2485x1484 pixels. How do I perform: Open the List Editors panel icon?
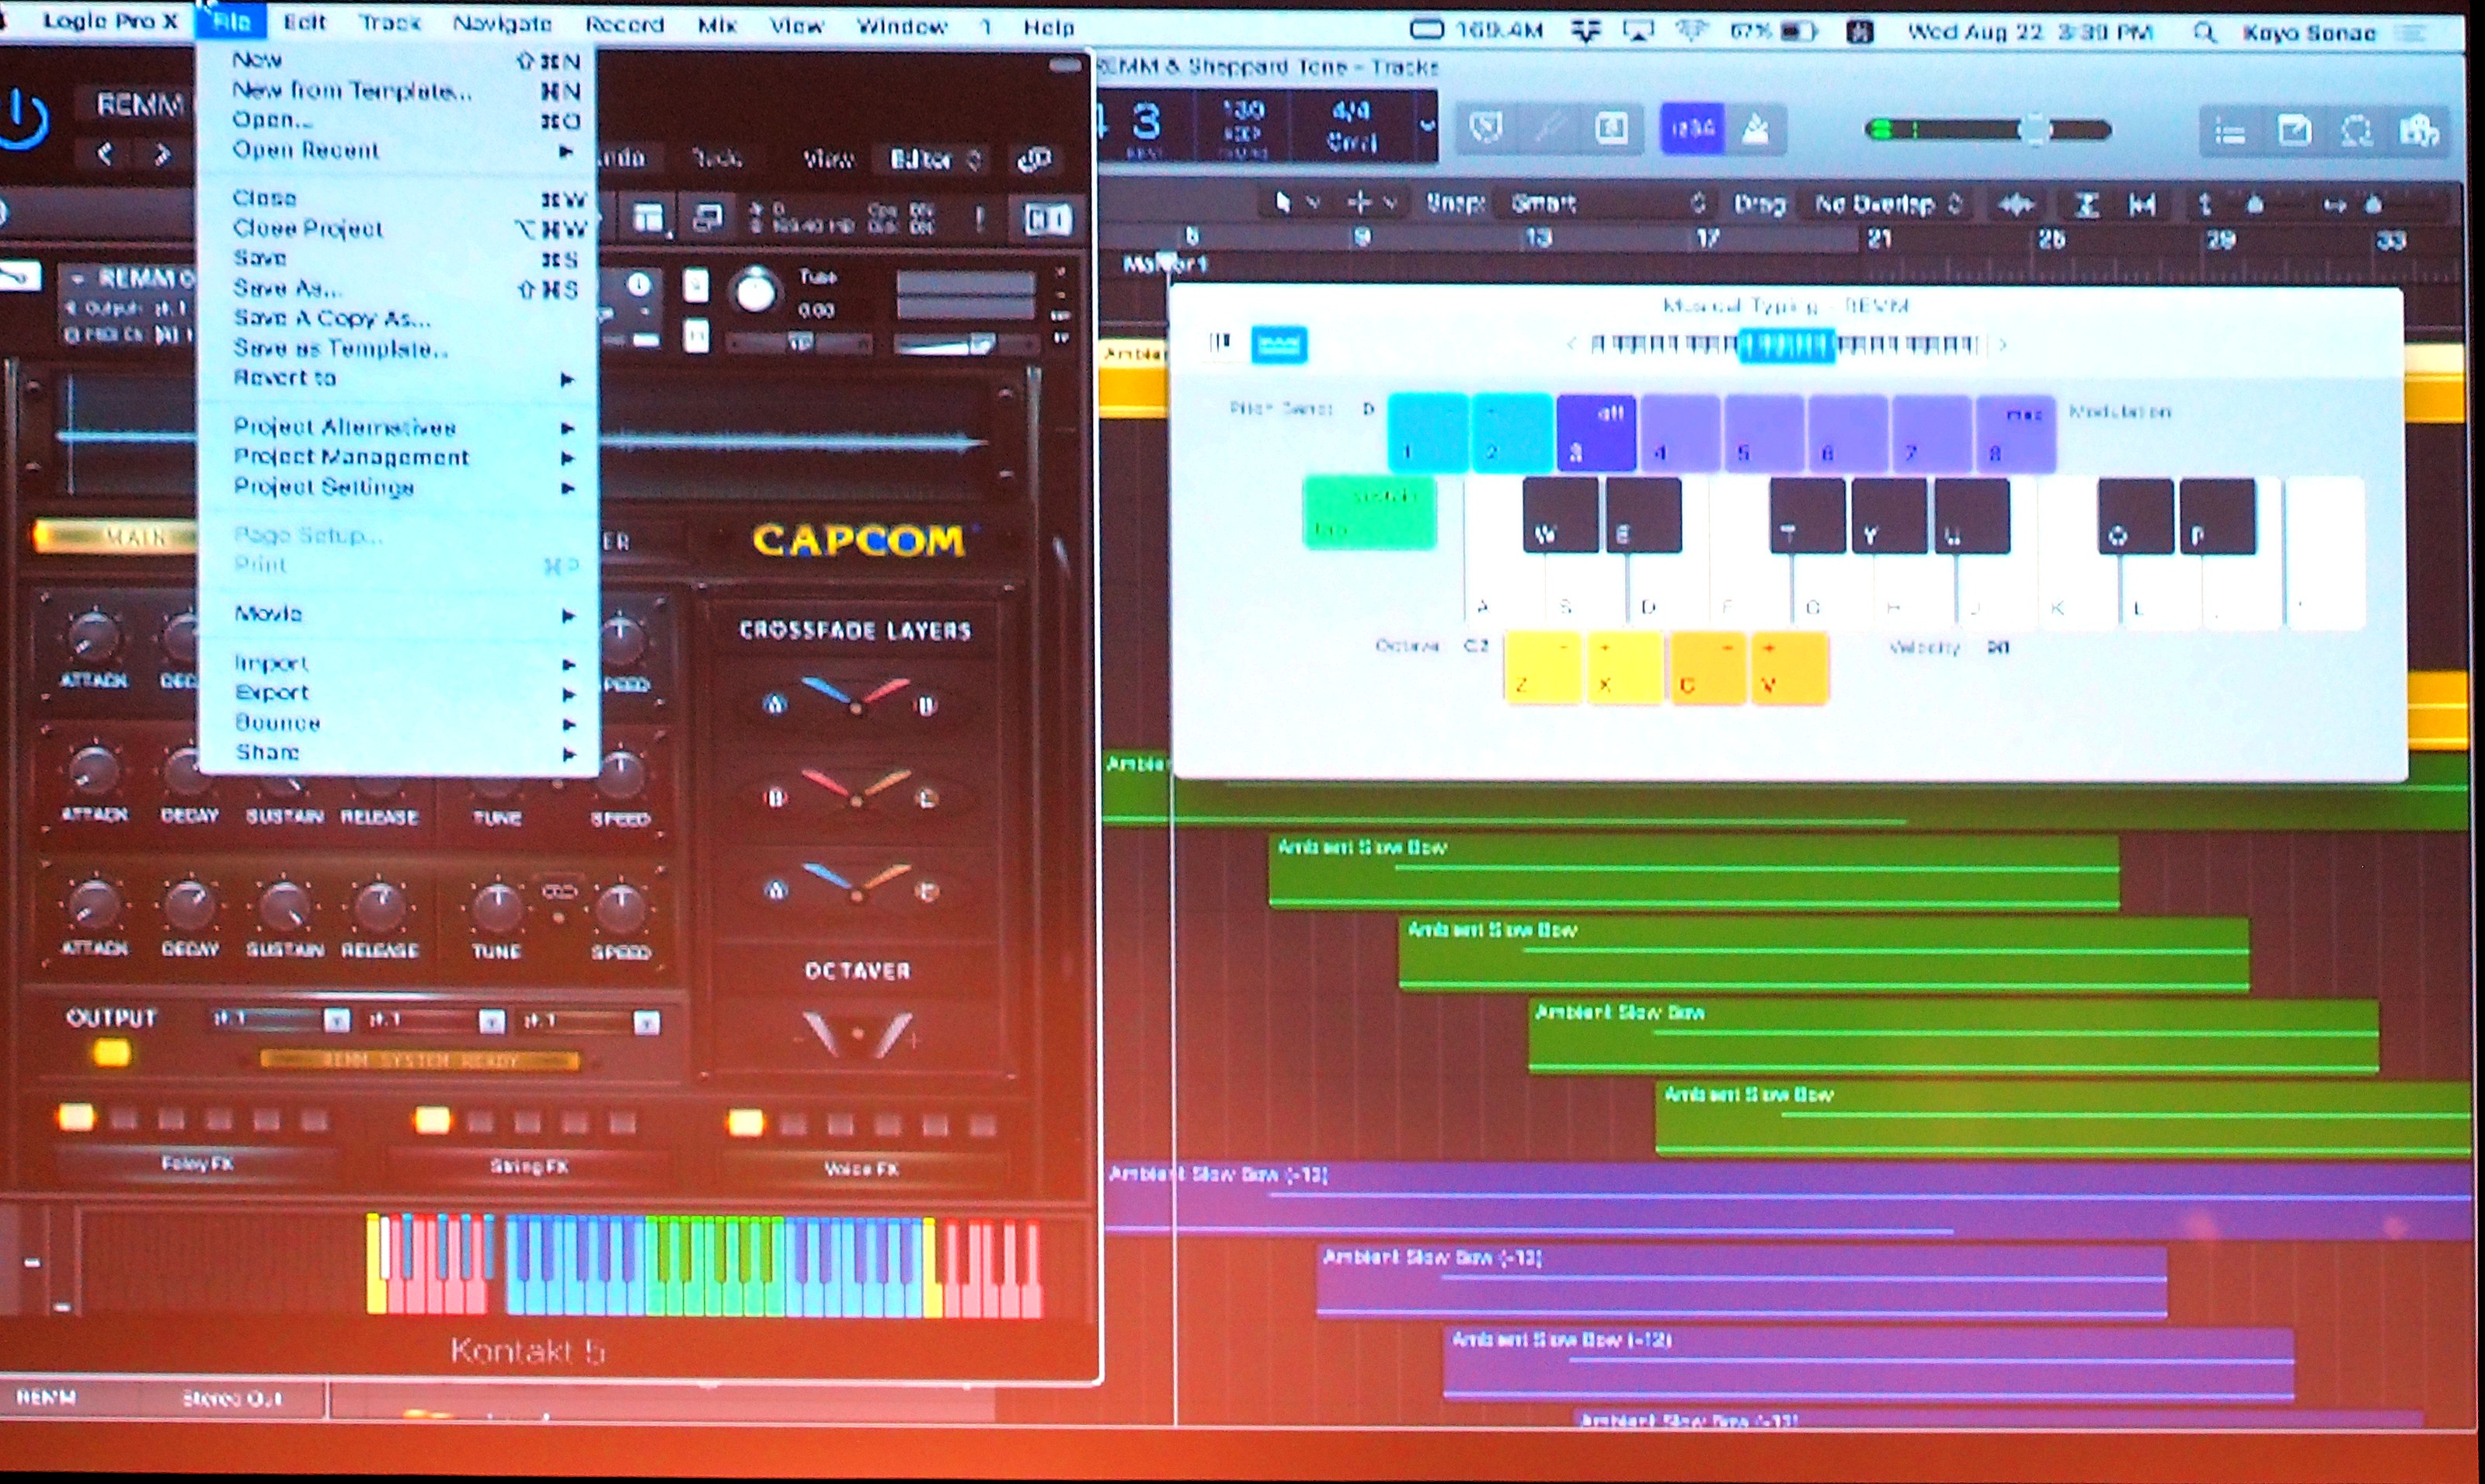2230,131
